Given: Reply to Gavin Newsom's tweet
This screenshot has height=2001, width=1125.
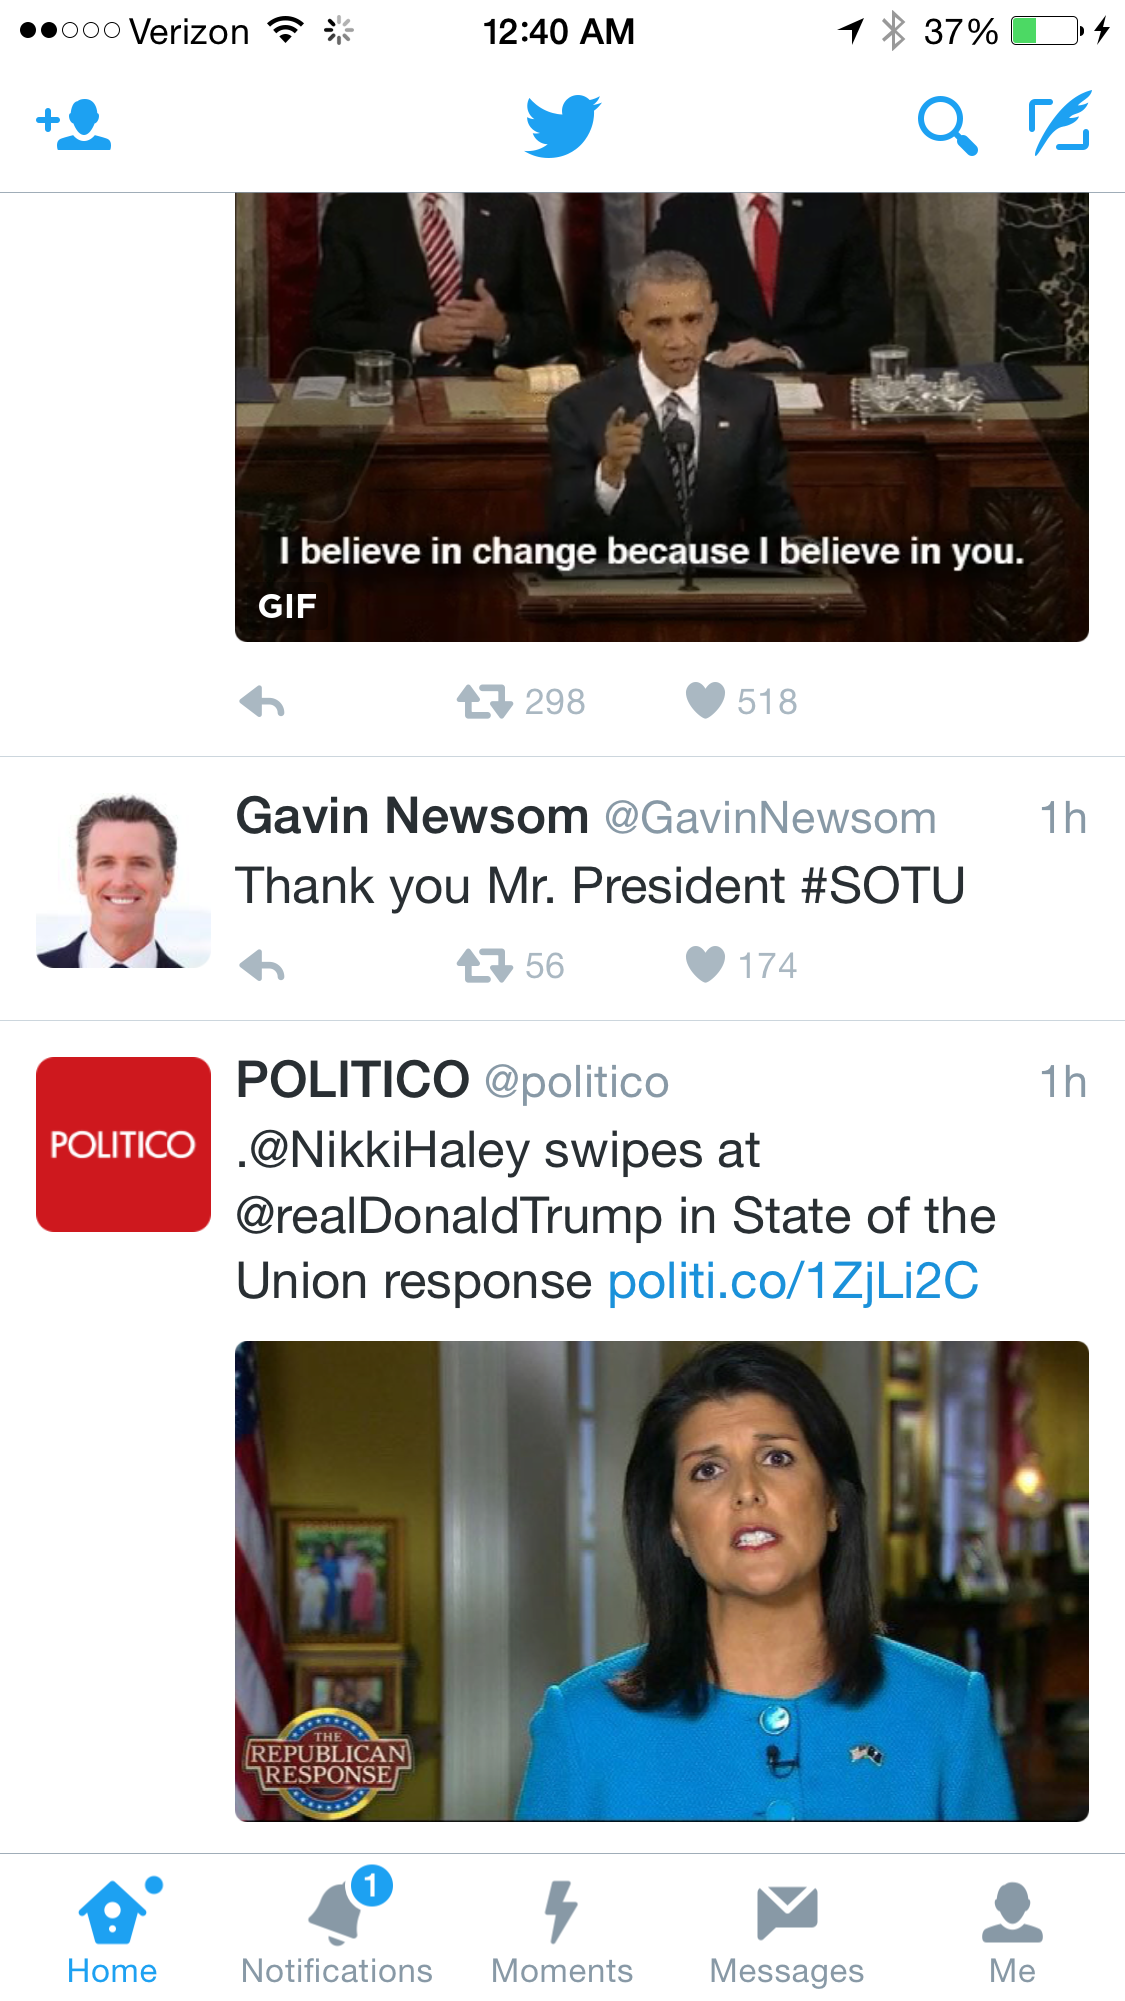Looking at the screenshot, I should 263,966.
